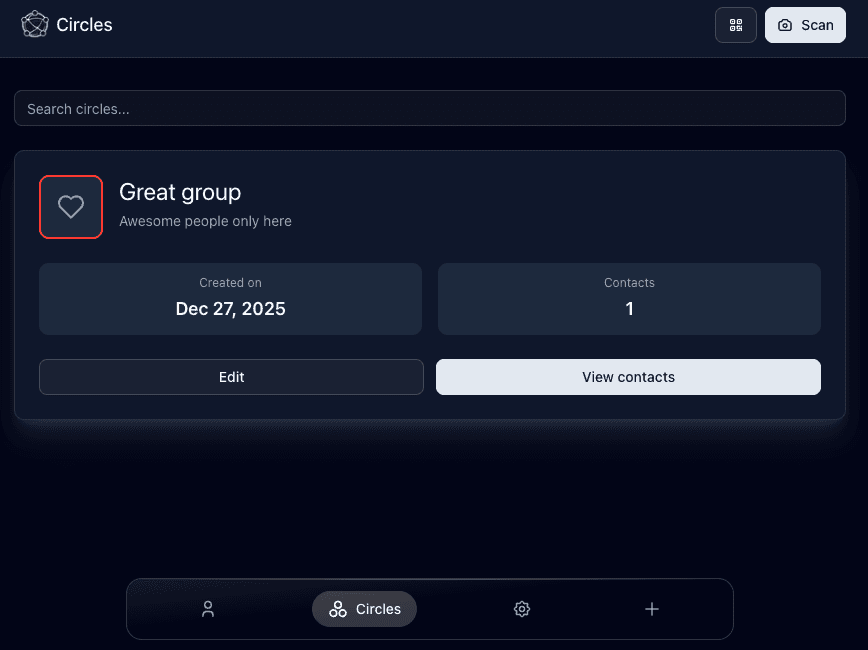
Task: Click the plus icon in bottom nav
Action: point(652,609)
